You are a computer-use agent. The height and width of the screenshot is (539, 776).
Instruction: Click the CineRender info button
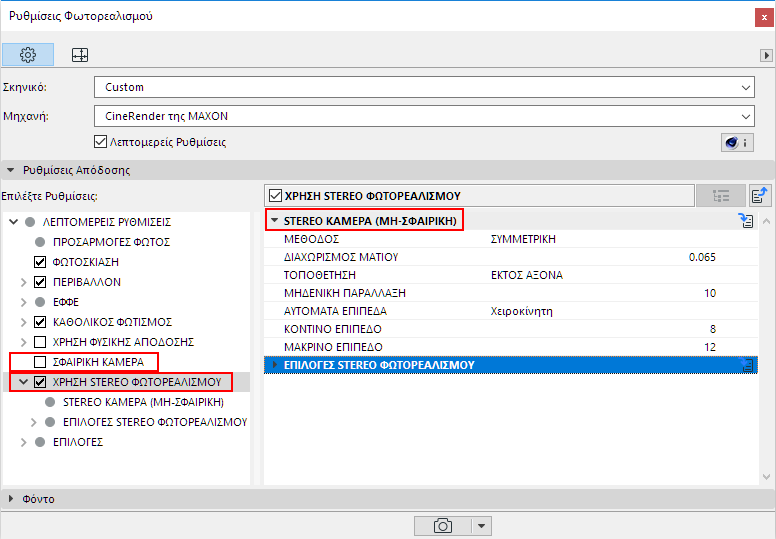737,143
